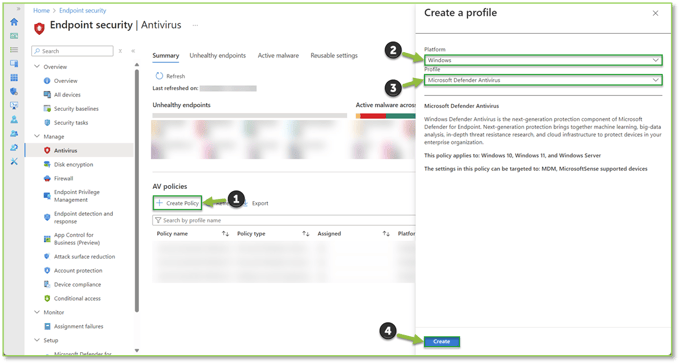The height and width of the screenshot is (364, 680).
Task: Open Disk encryption icon entry
Action: pos(47,164)
